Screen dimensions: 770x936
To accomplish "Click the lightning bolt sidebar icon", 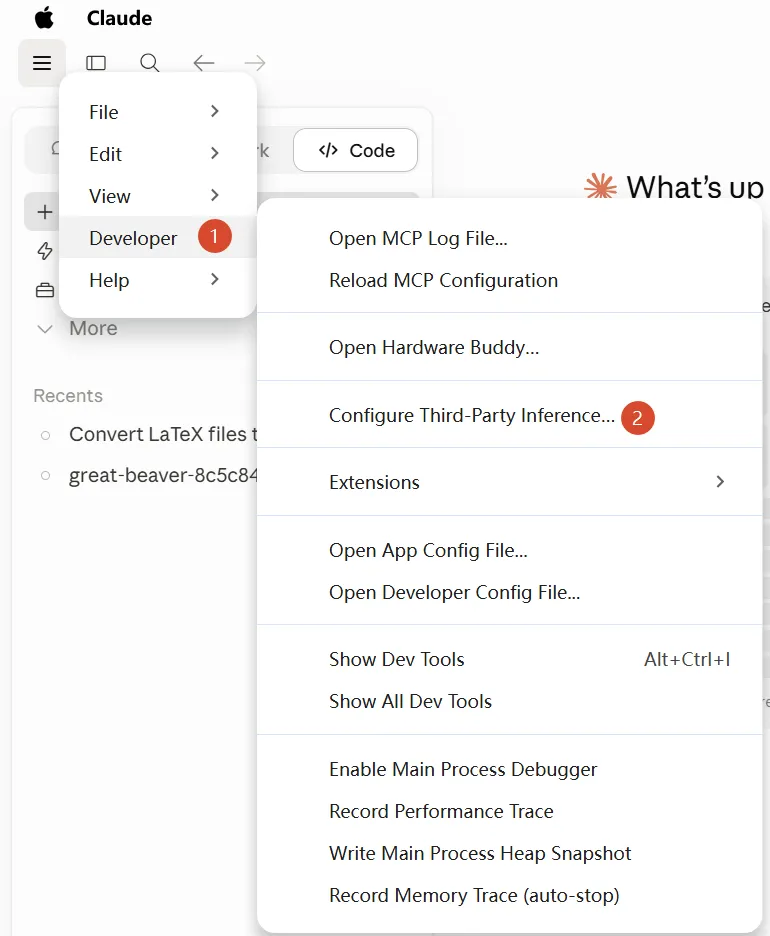I will coord(45,251).
